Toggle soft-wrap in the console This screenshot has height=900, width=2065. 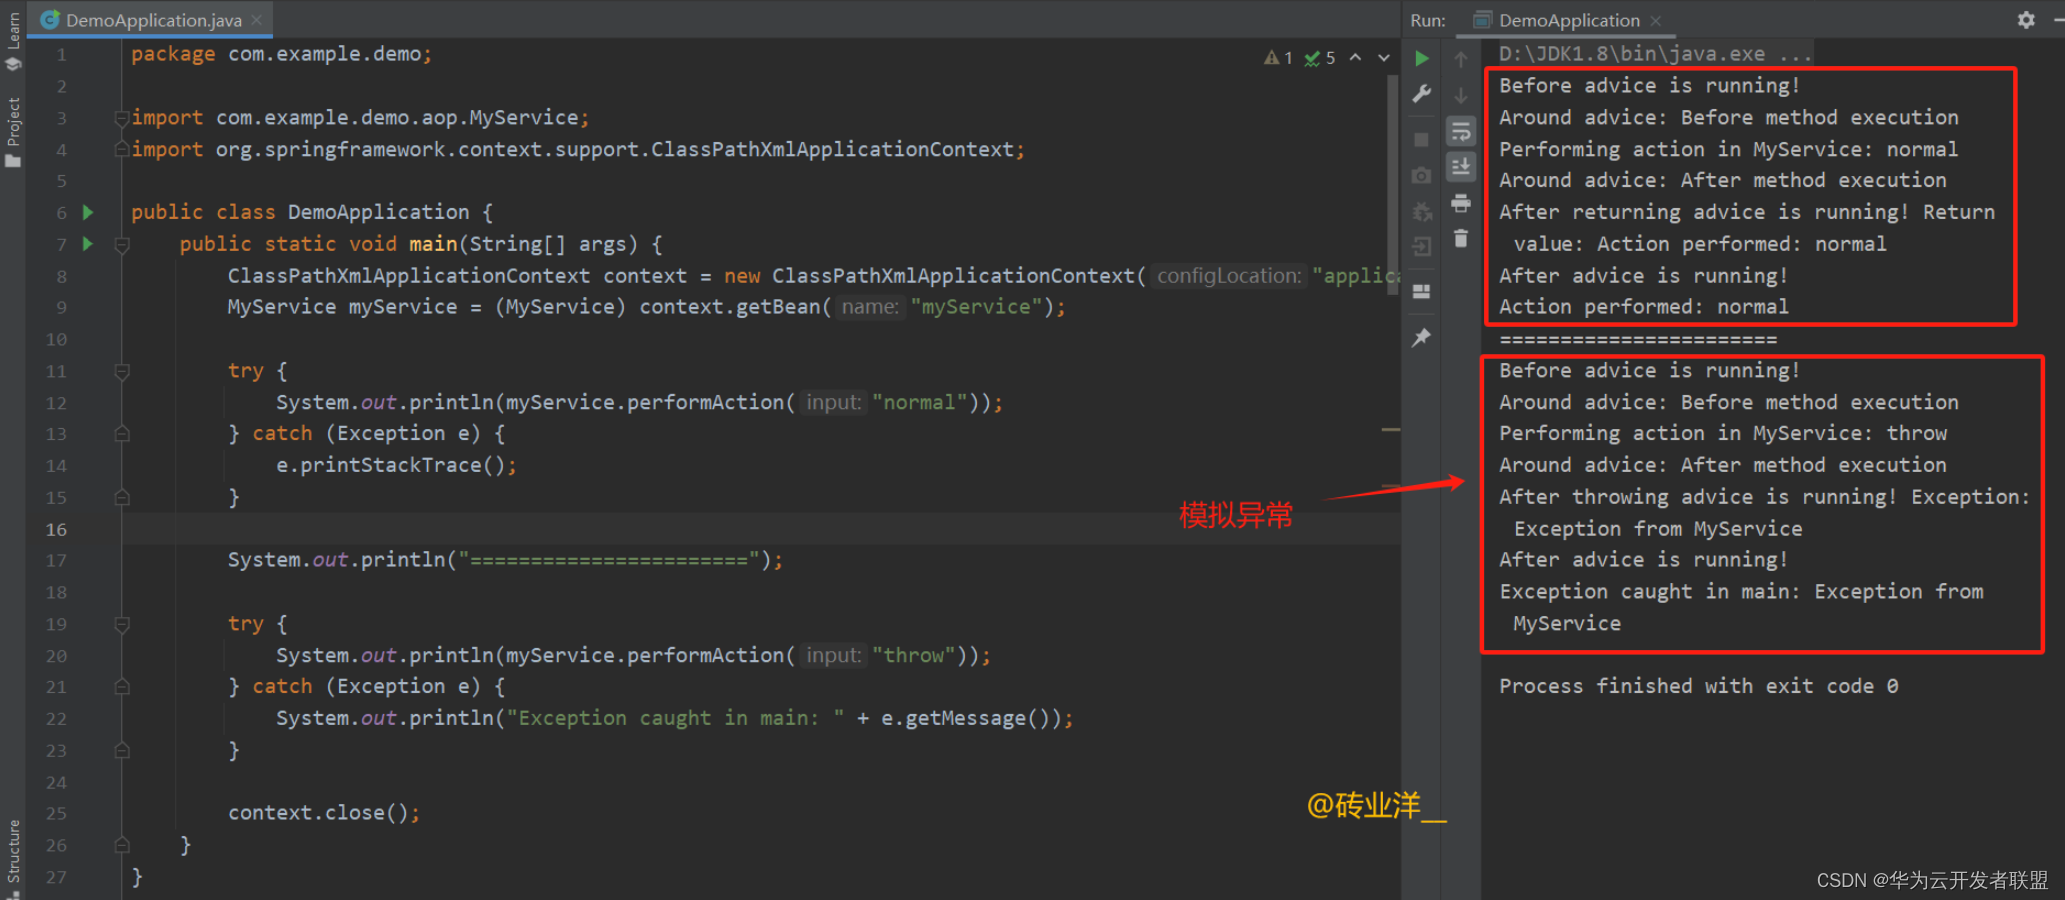(x=1461, y=132)
